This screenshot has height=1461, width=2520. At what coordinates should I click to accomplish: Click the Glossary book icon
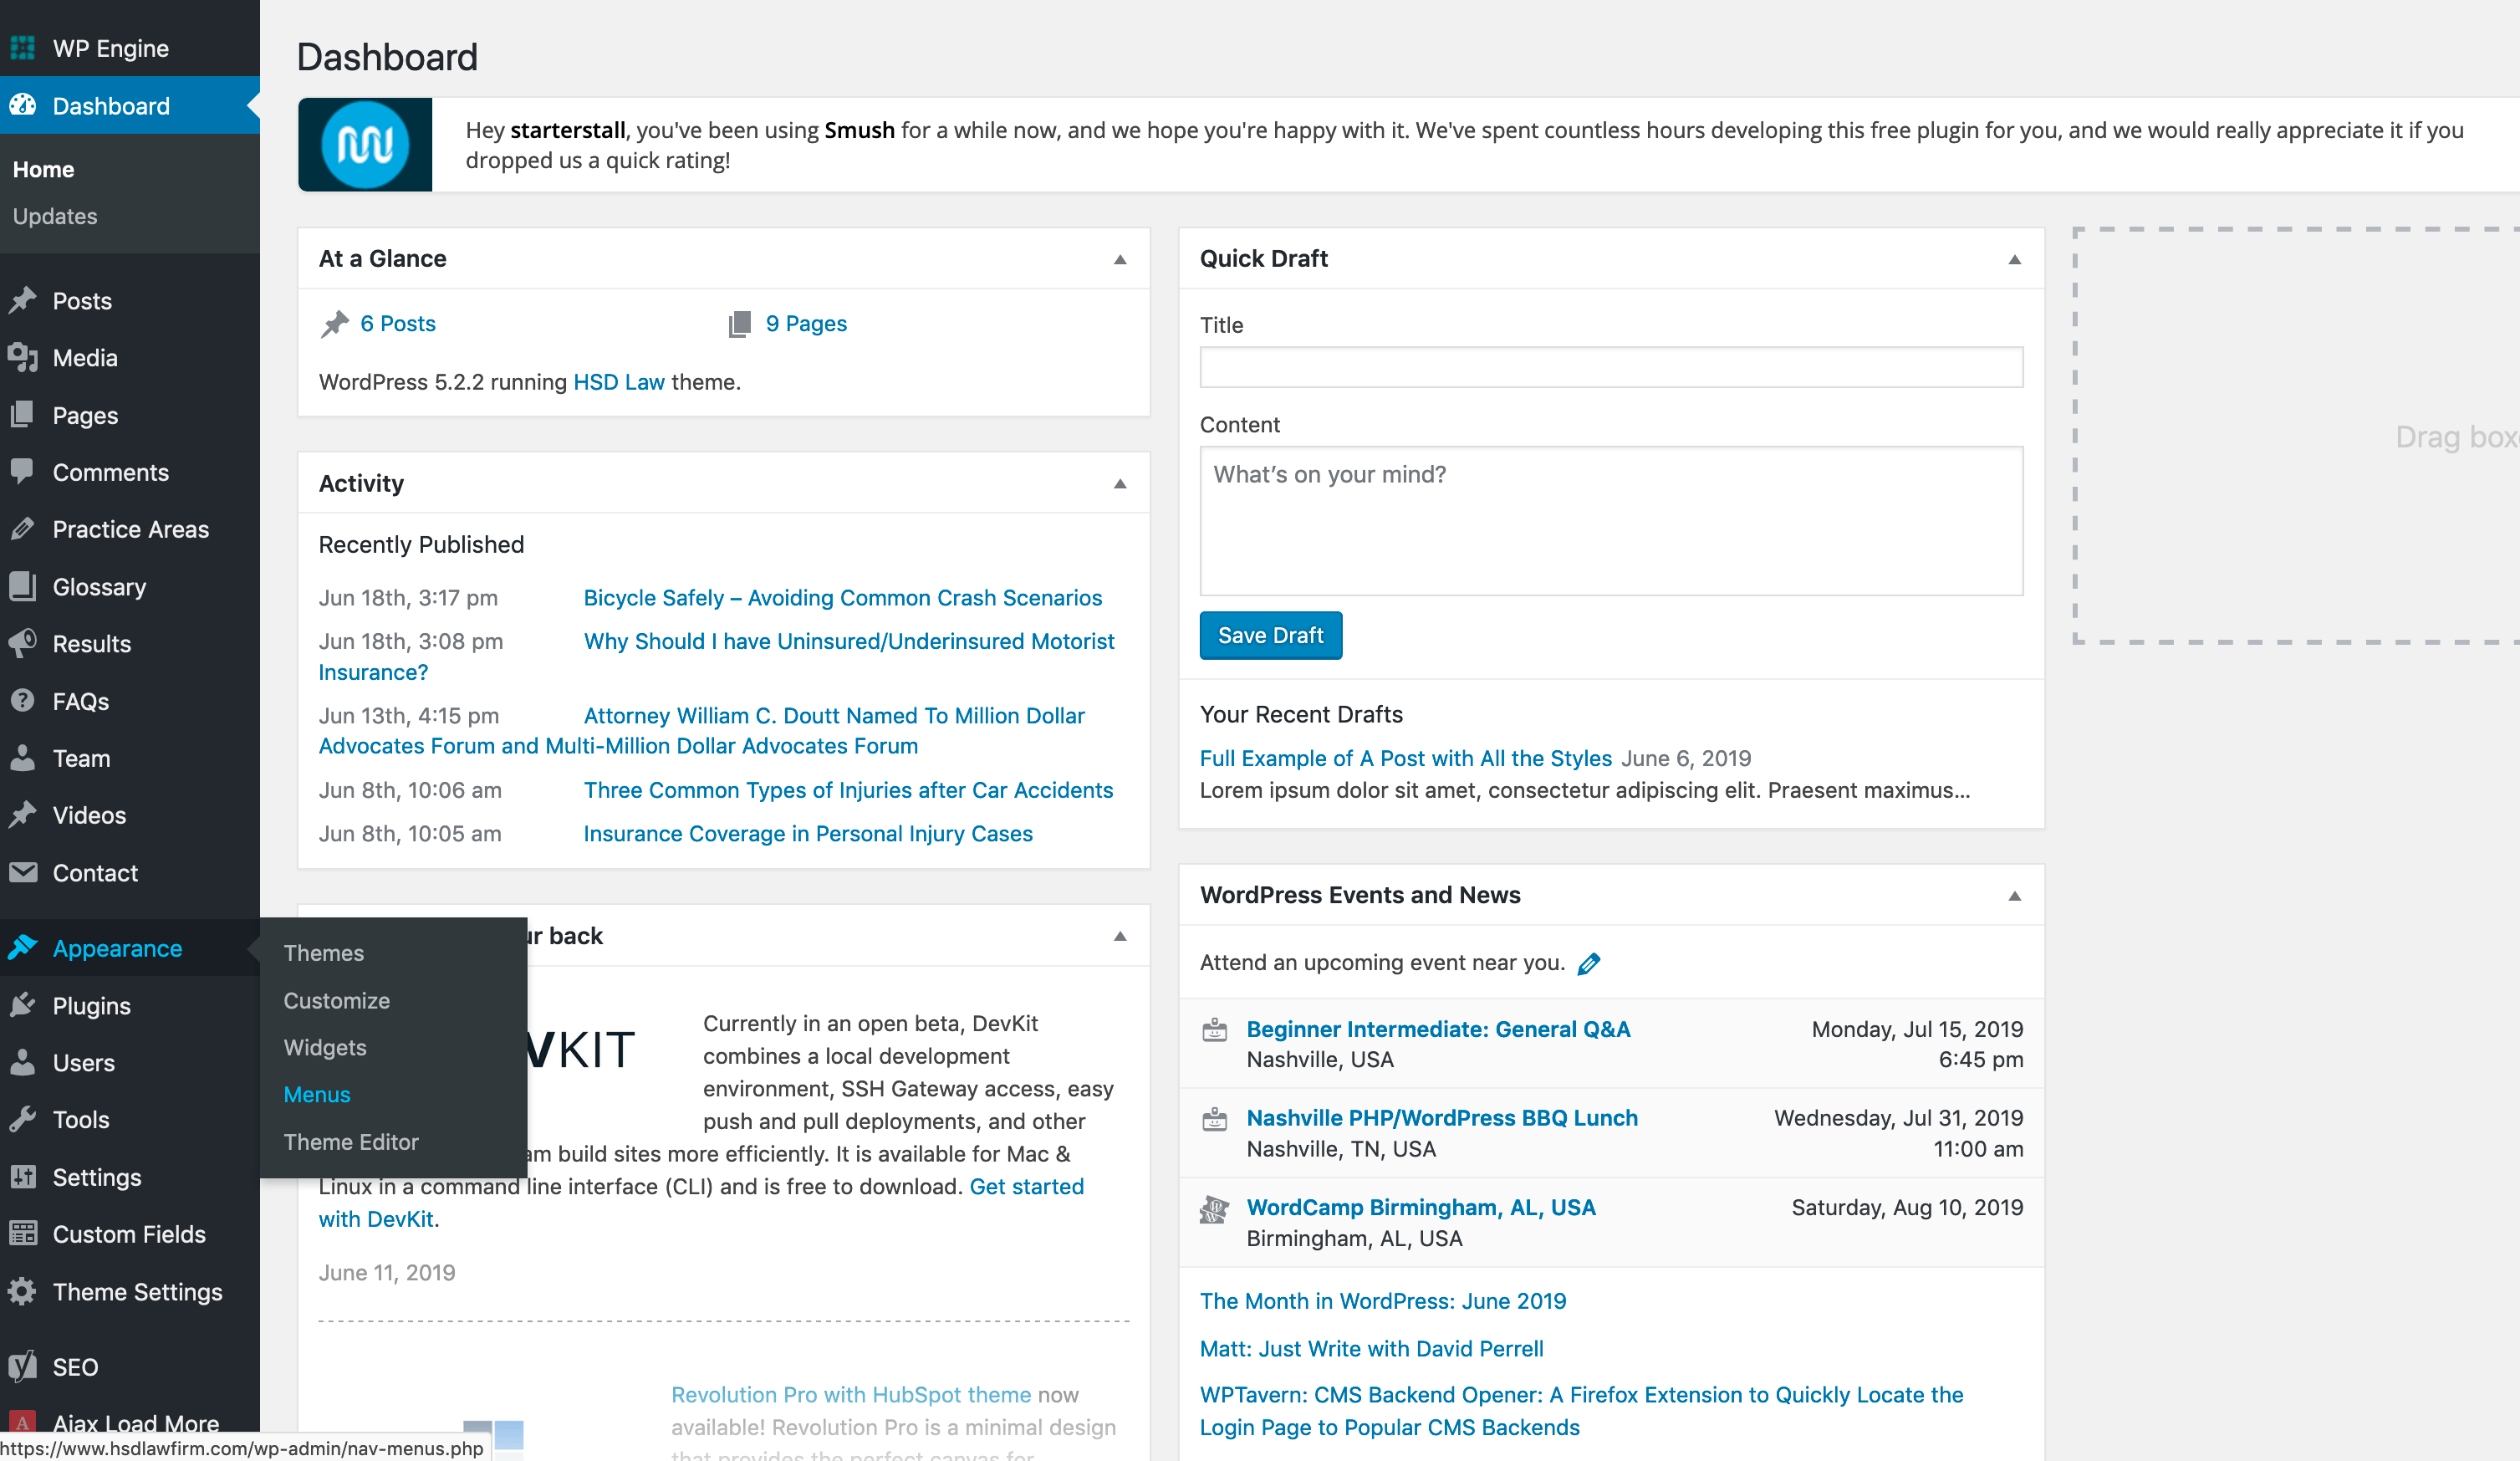point(23,586)
